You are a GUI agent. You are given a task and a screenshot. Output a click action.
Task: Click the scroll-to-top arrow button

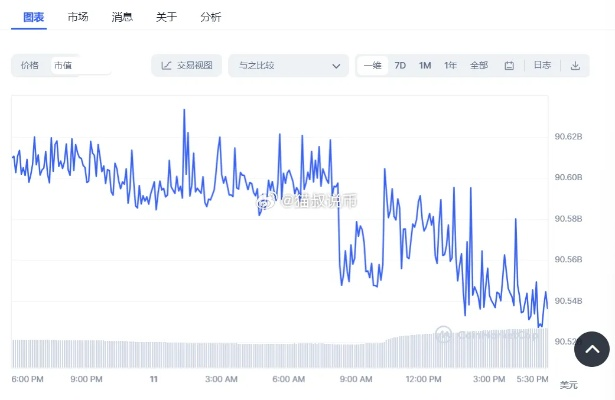(x=590, y=349)
